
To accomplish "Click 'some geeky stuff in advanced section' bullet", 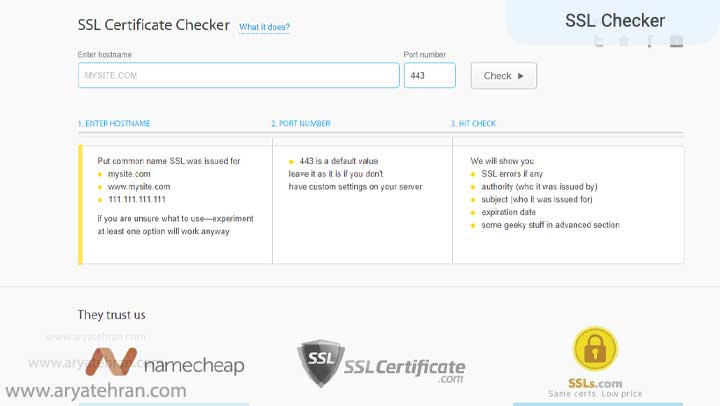I will coord(550,225).
